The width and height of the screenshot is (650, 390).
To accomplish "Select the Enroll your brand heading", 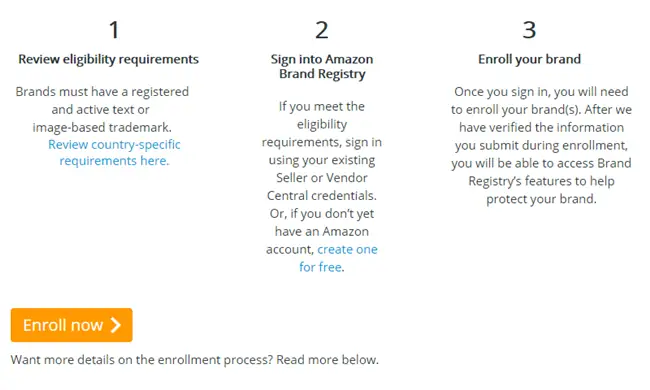I will pyautogui.click(x=529, y=59).
